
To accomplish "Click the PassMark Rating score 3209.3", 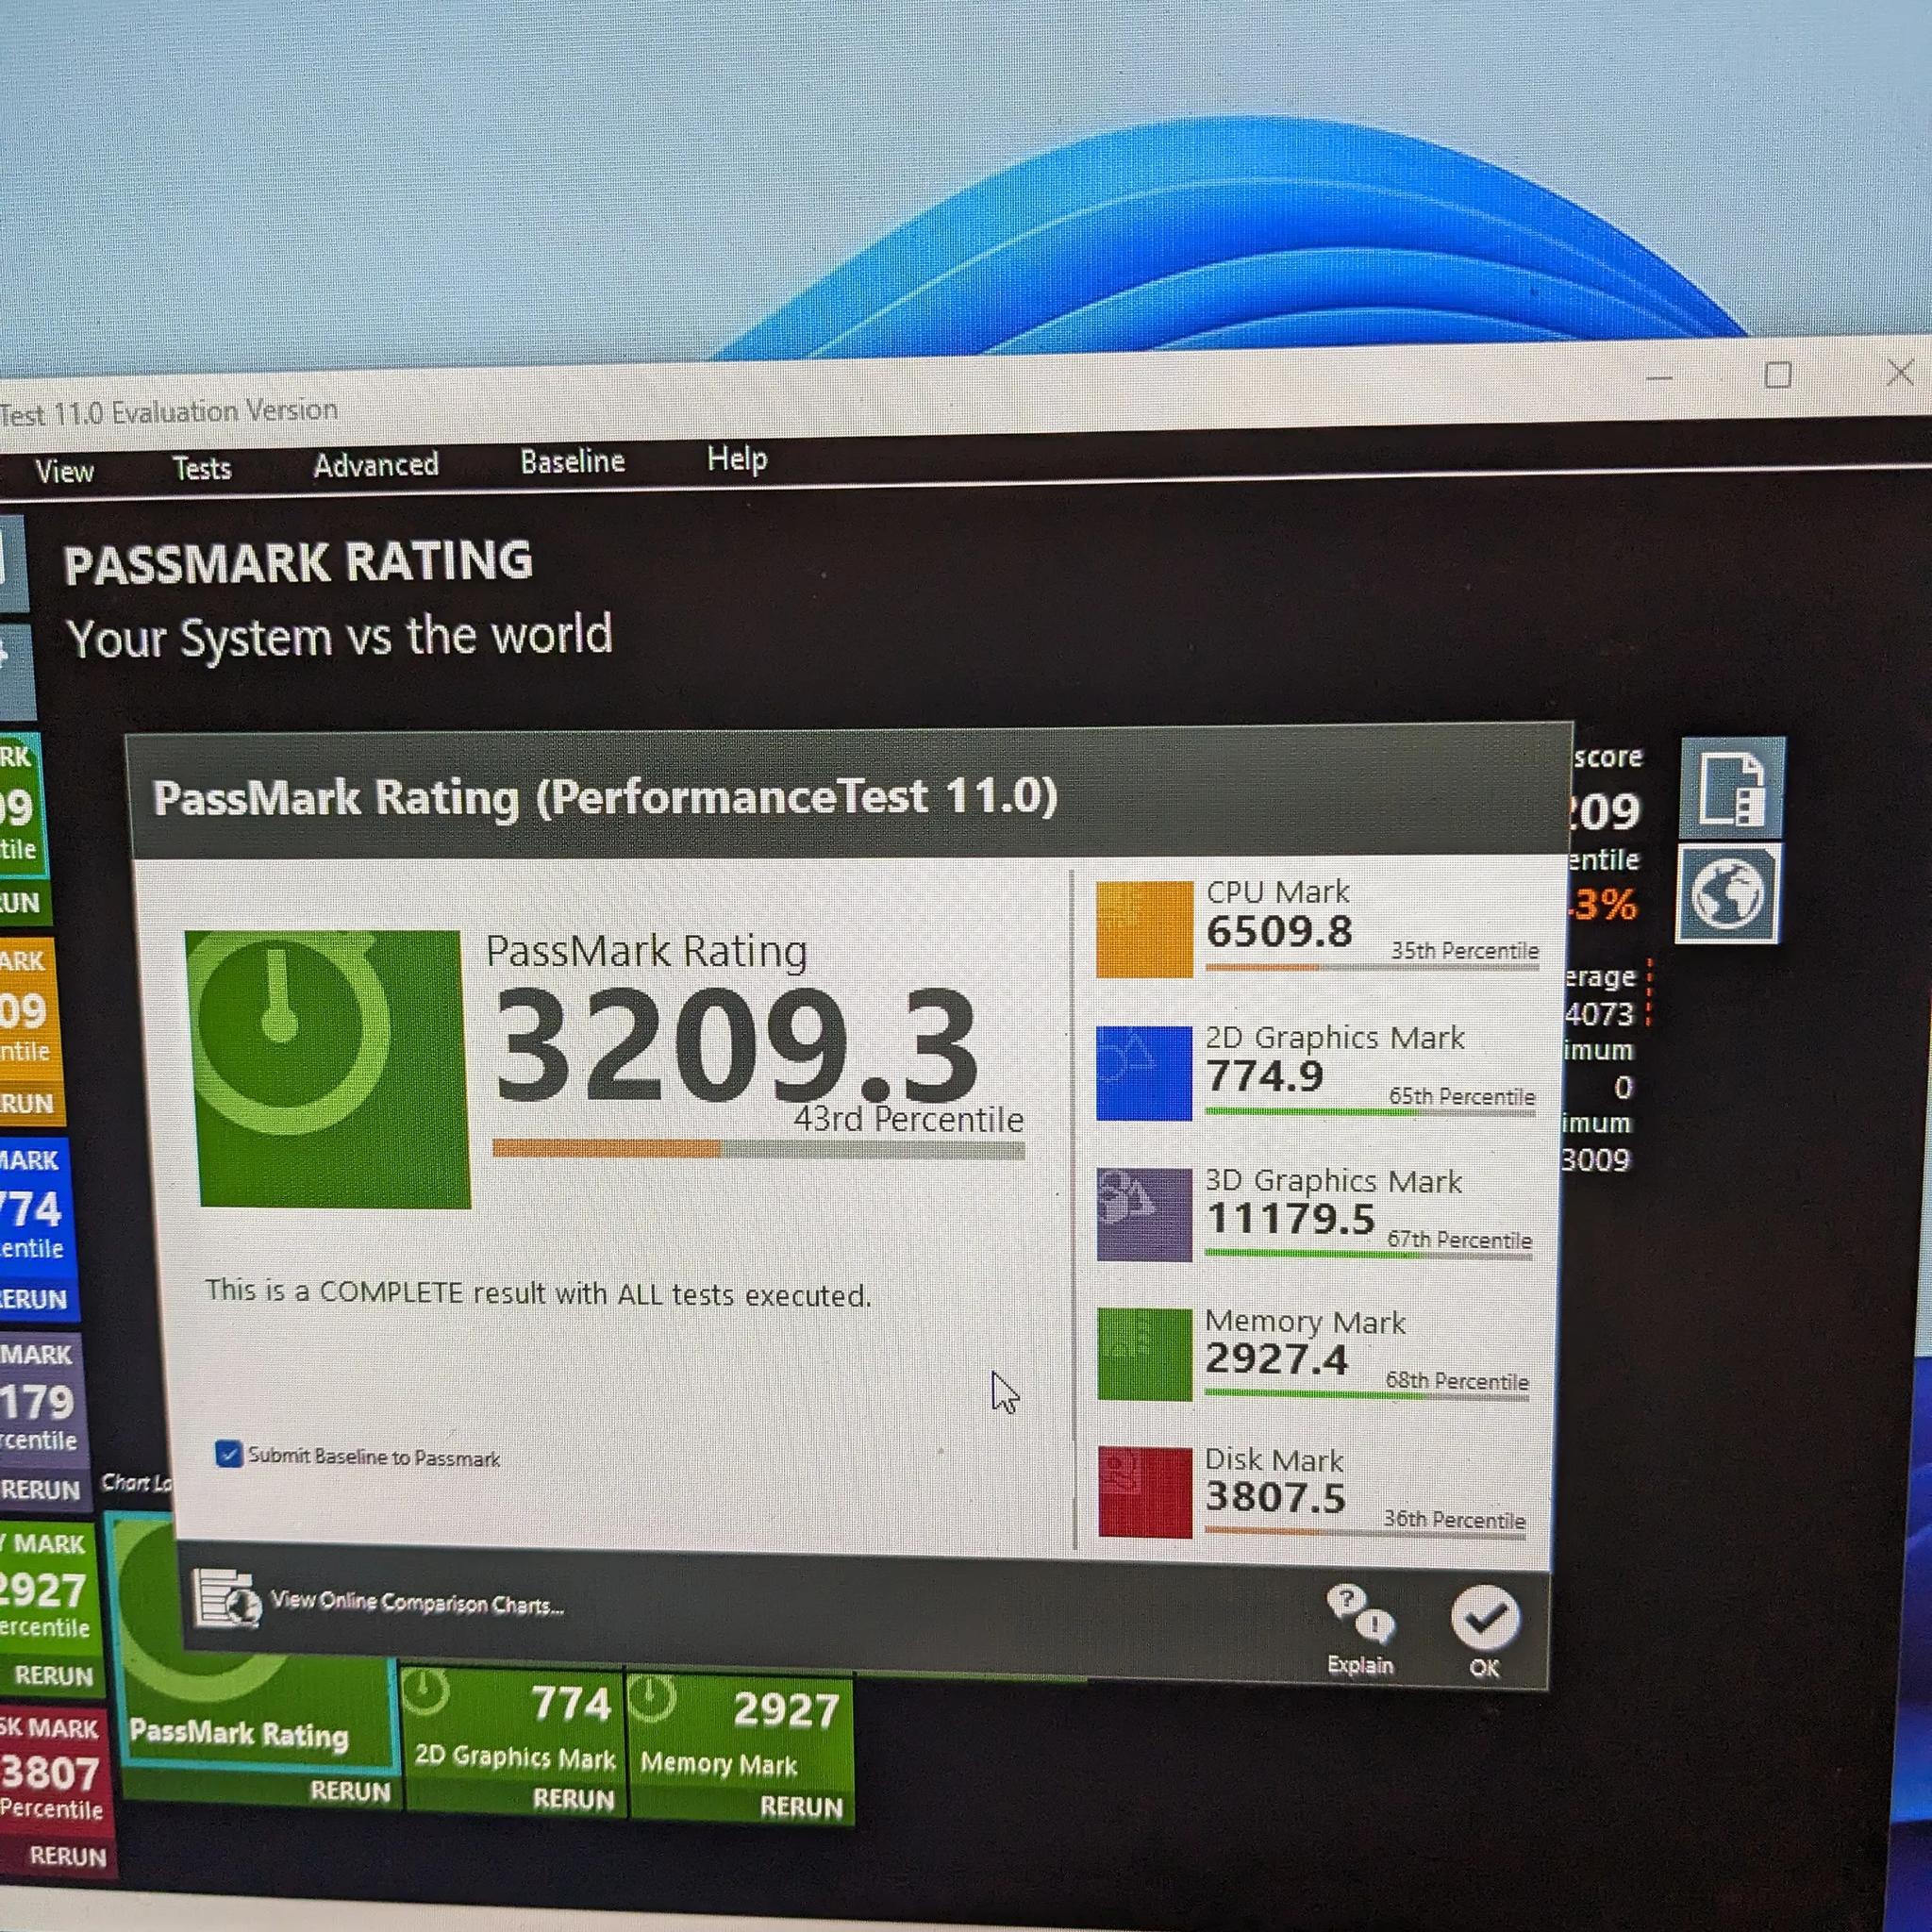I will point(737,1044).
